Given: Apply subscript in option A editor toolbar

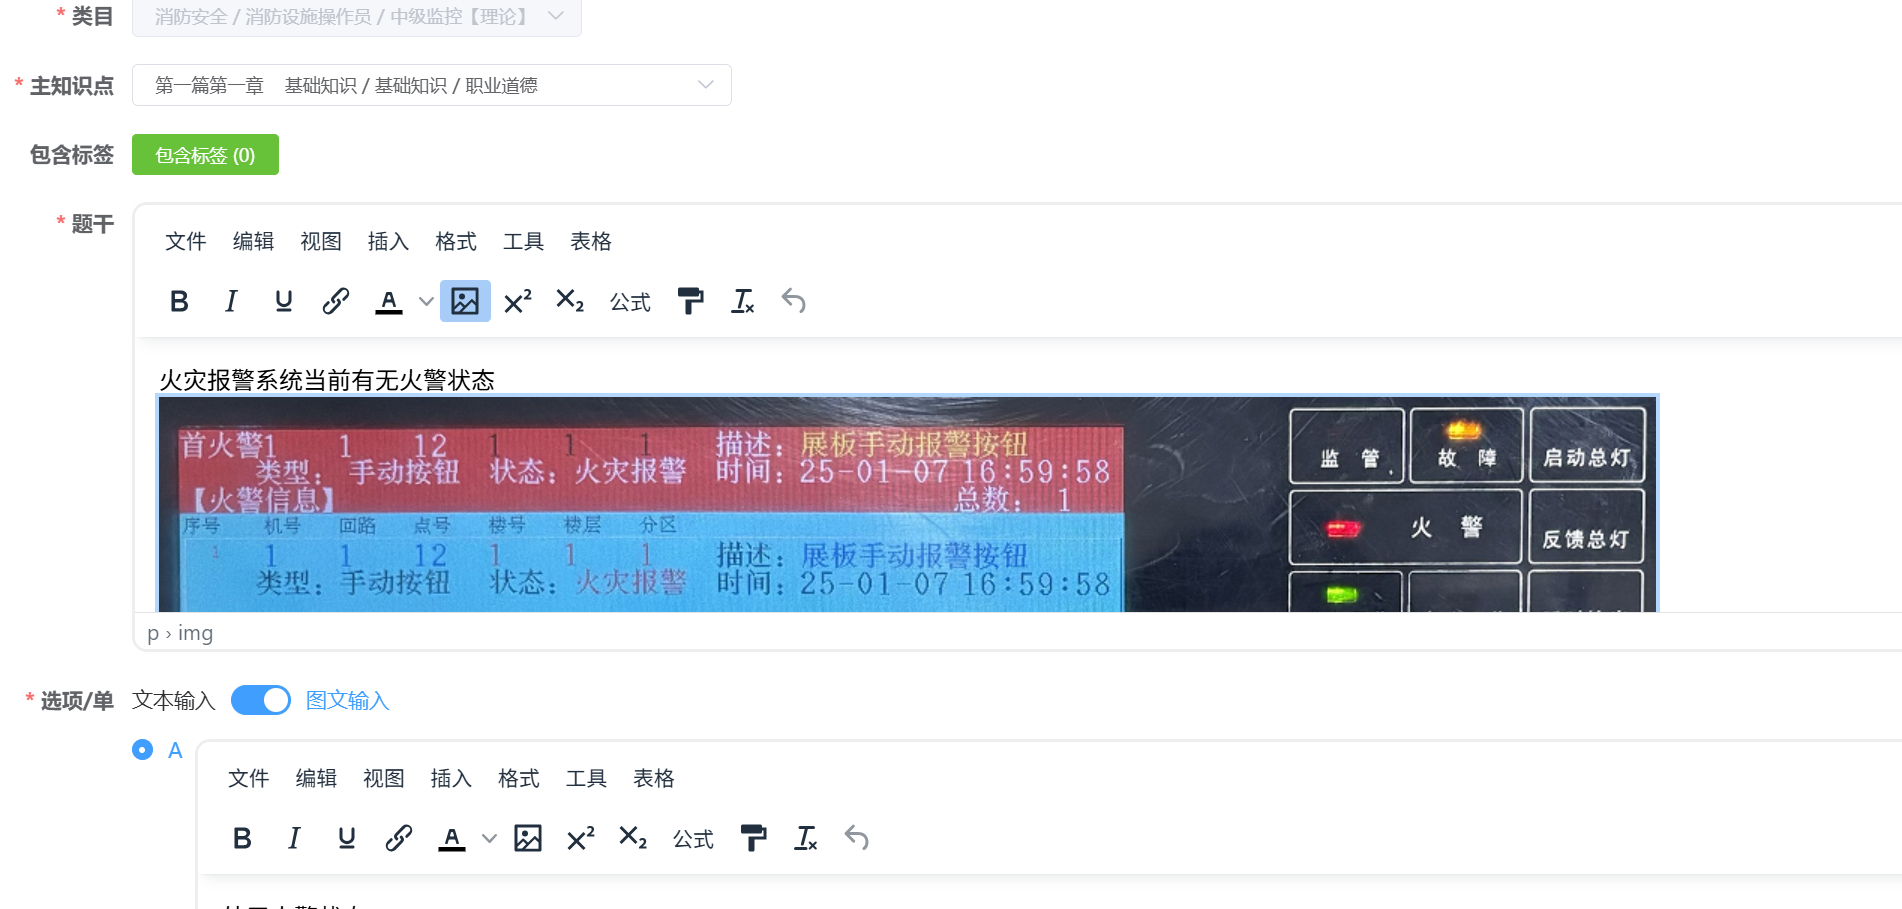Looking at the screenshot, I should (x=633, y=838).
